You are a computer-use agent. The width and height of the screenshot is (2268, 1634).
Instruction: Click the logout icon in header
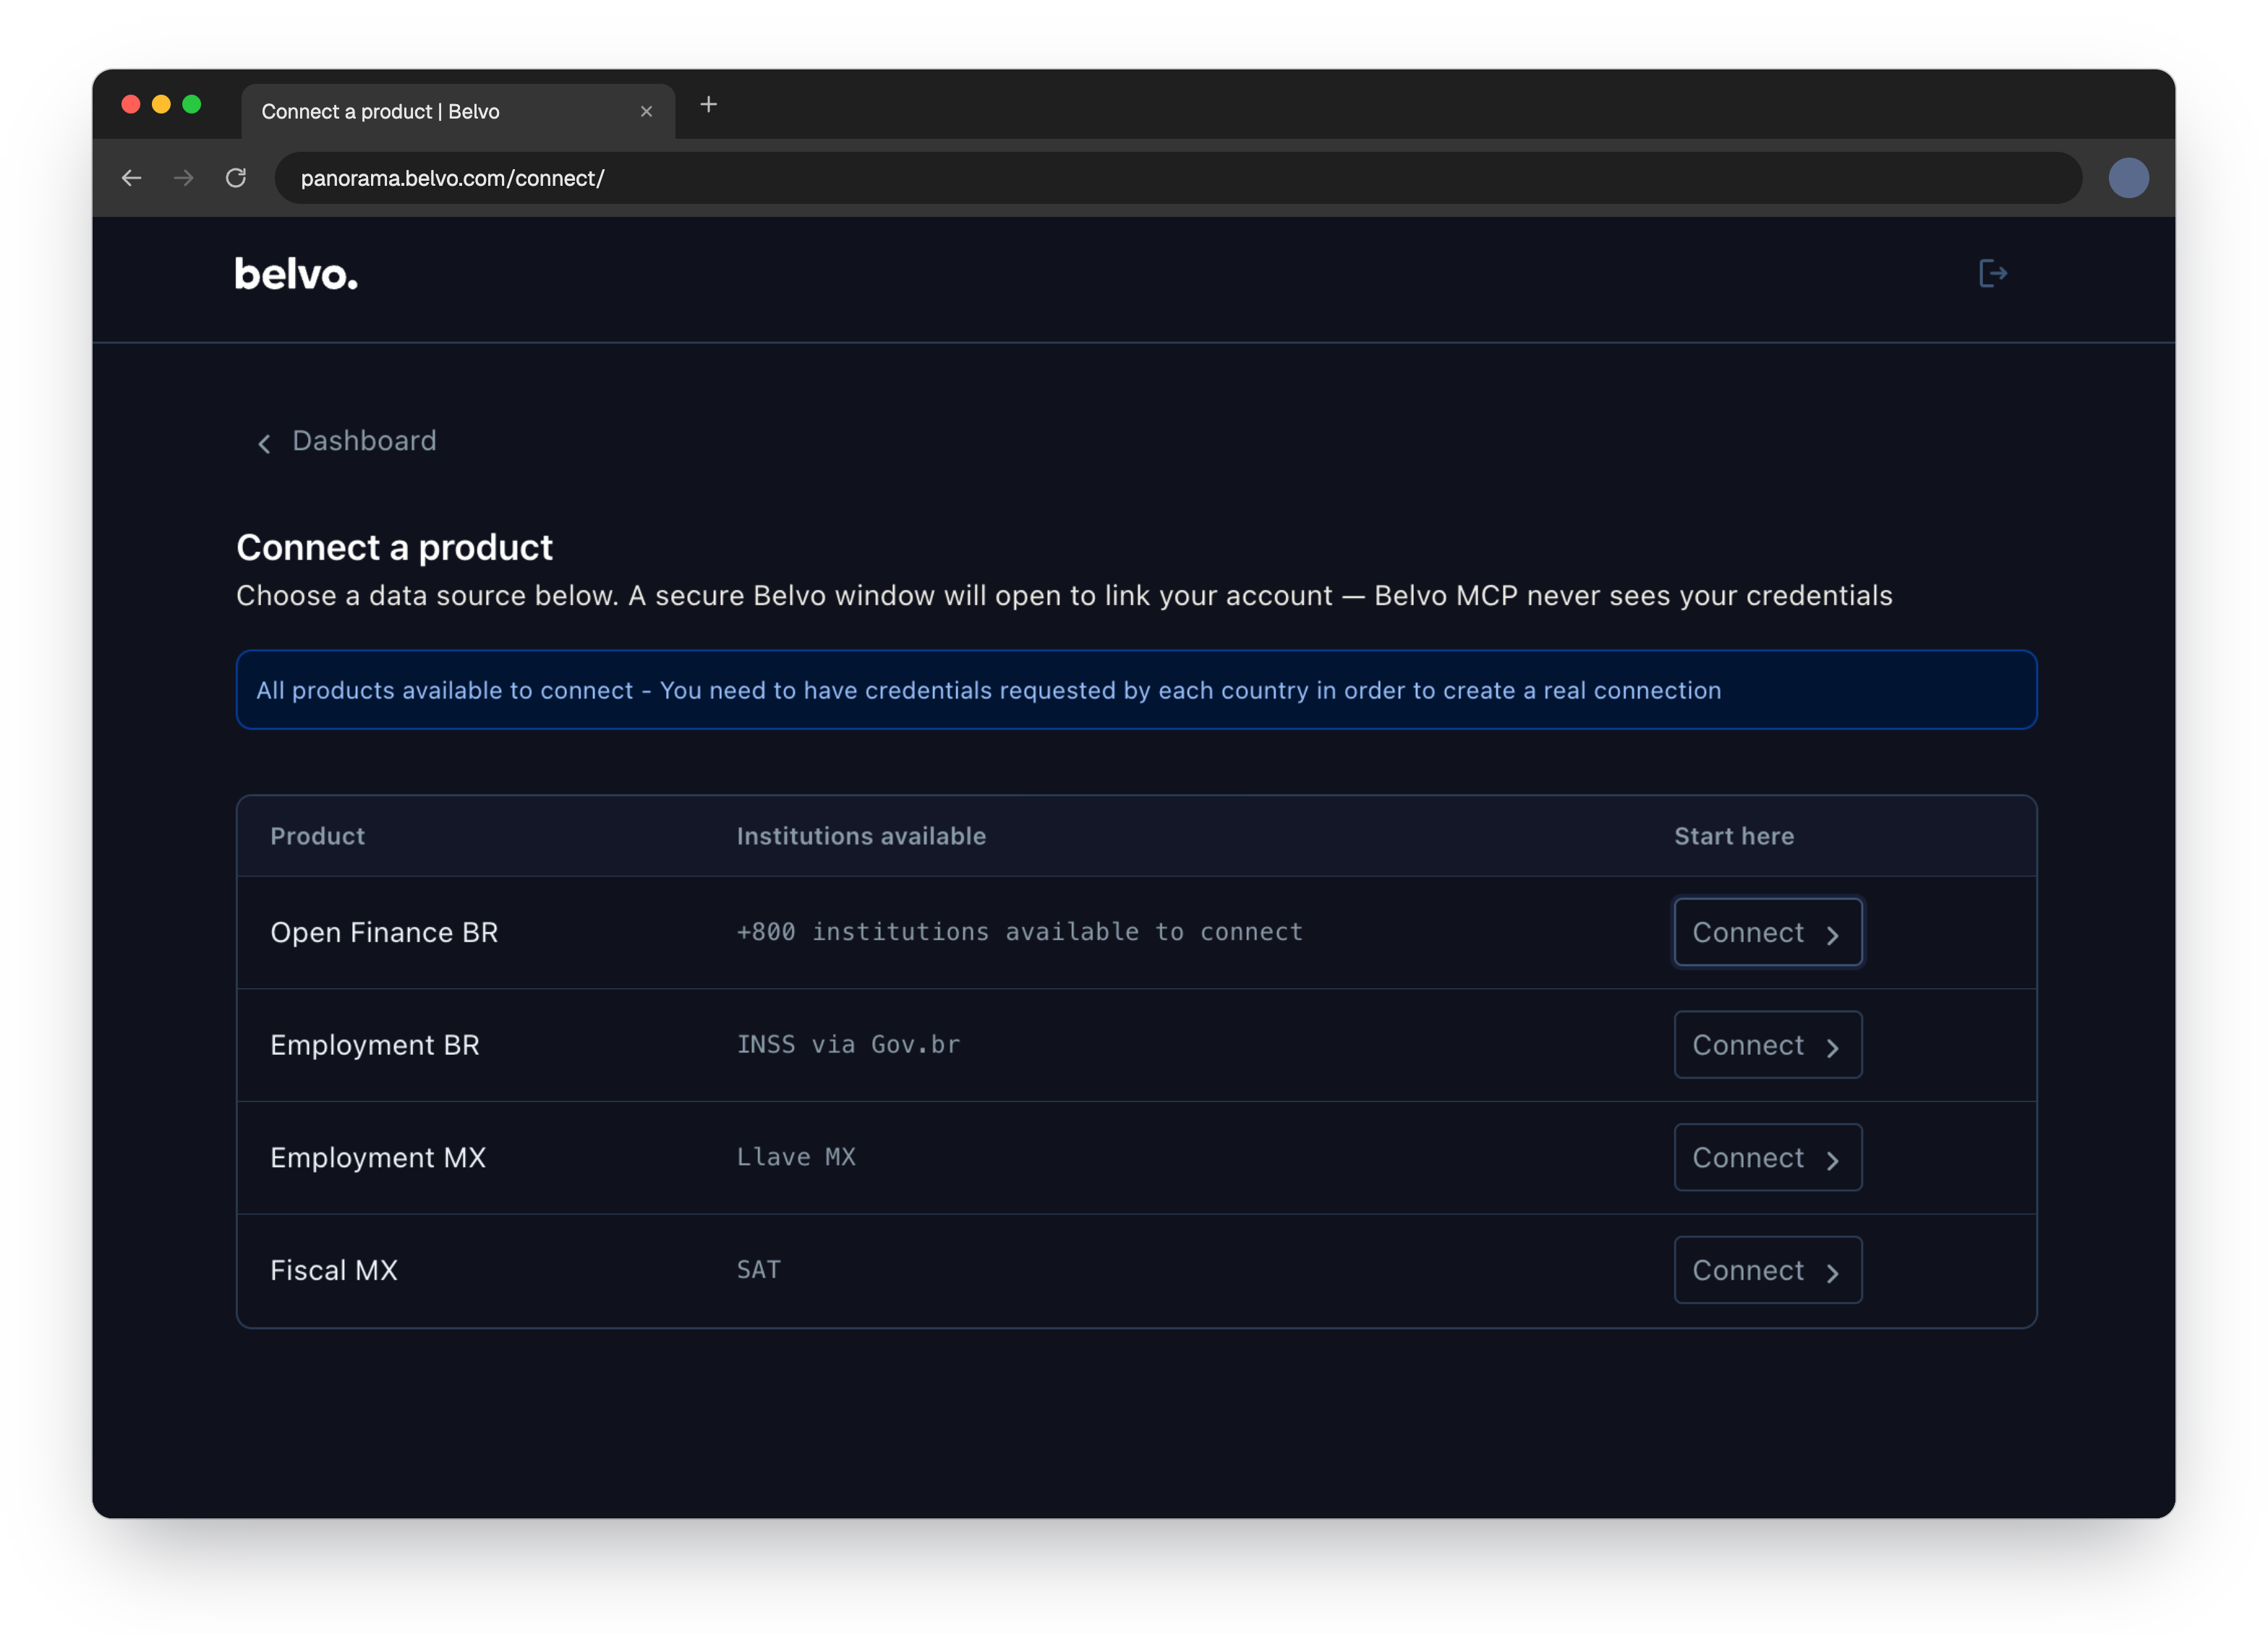pyautogui.click(x=1993, y=273)
